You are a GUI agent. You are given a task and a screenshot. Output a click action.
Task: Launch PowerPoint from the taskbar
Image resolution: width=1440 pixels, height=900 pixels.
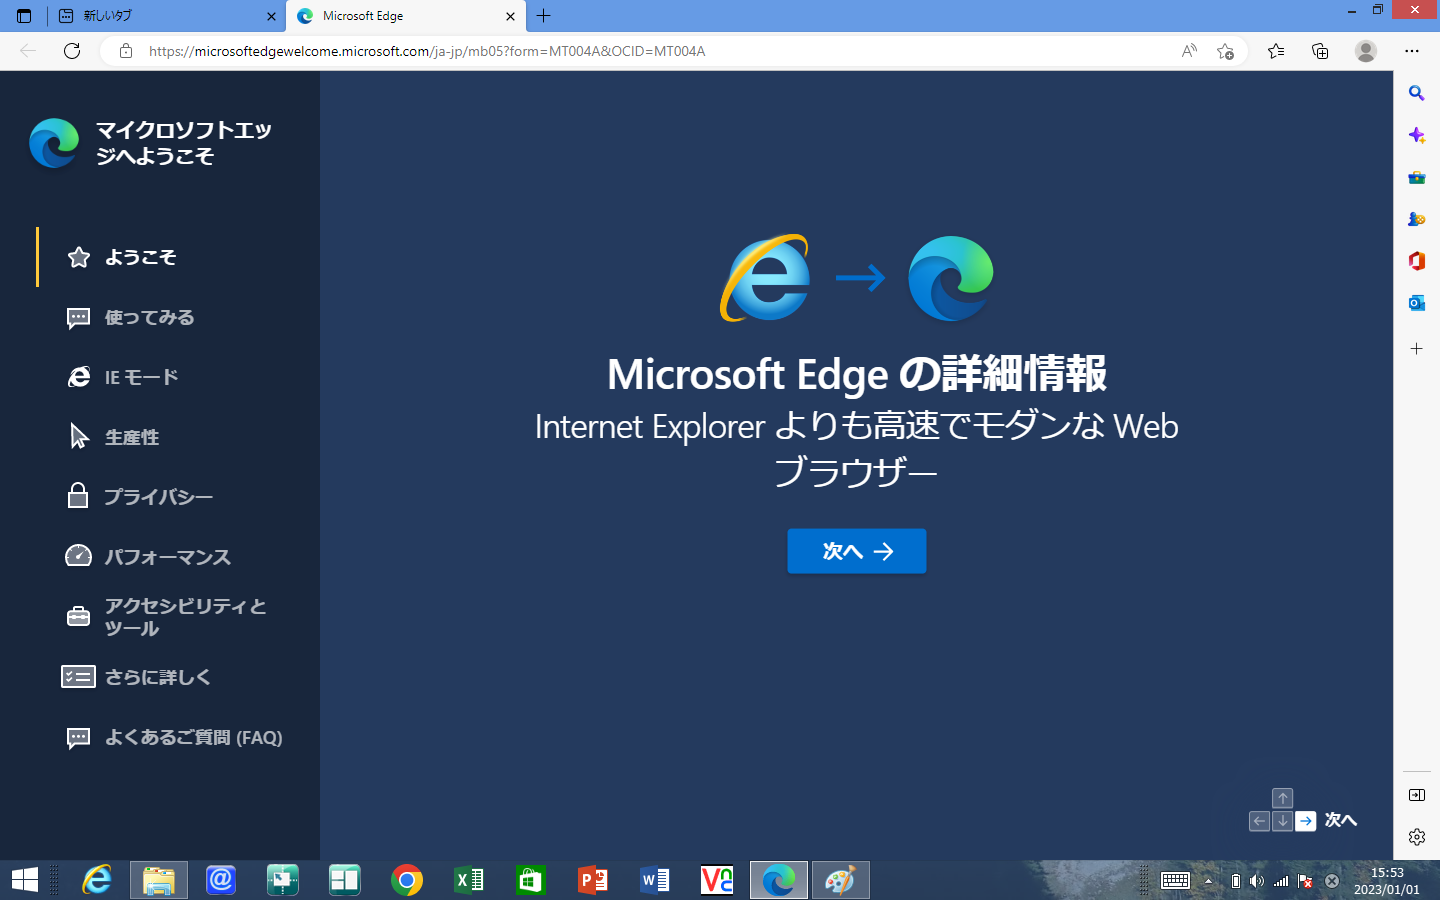[x=593, y=880]
